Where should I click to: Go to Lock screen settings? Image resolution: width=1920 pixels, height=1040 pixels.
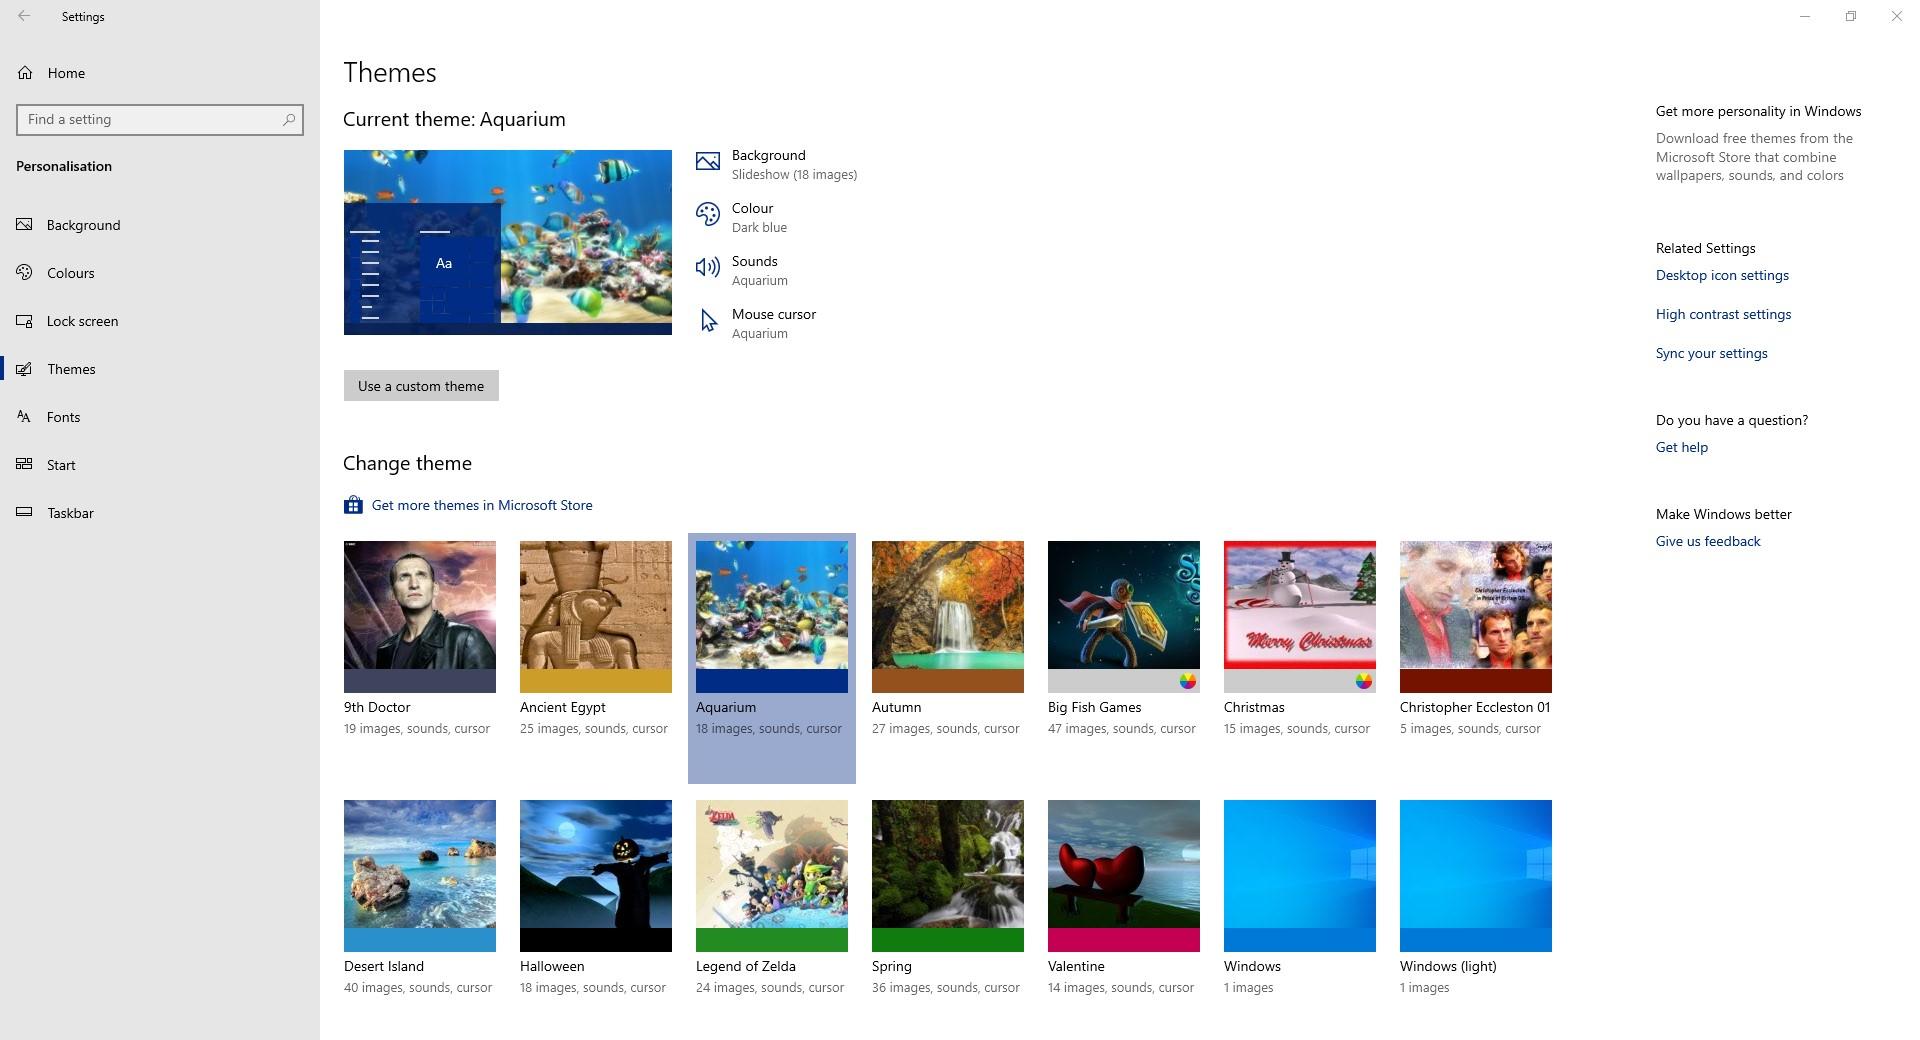coord(160,321)
